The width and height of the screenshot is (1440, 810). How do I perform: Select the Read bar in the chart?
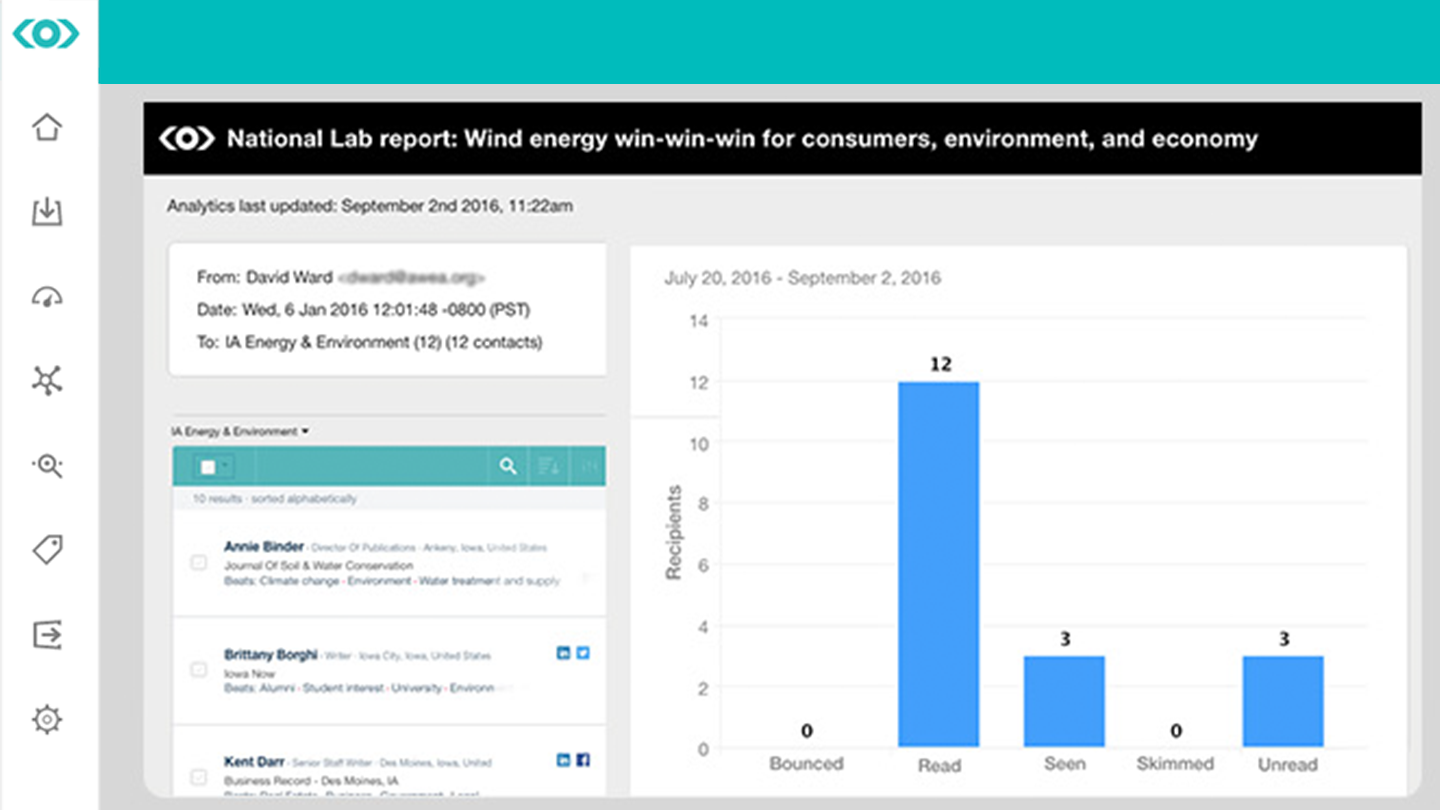click(939, 560)
